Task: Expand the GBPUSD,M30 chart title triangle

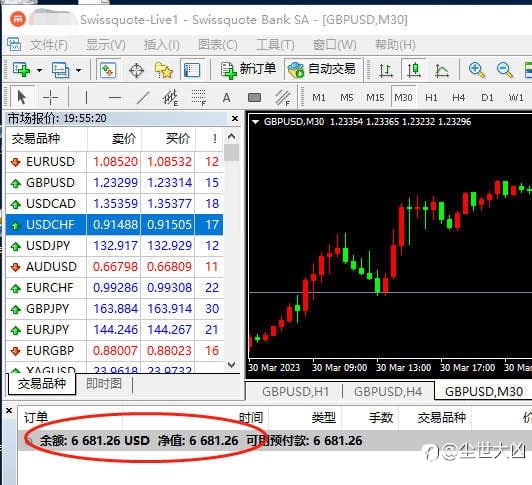Action: (x=255, y=122)
